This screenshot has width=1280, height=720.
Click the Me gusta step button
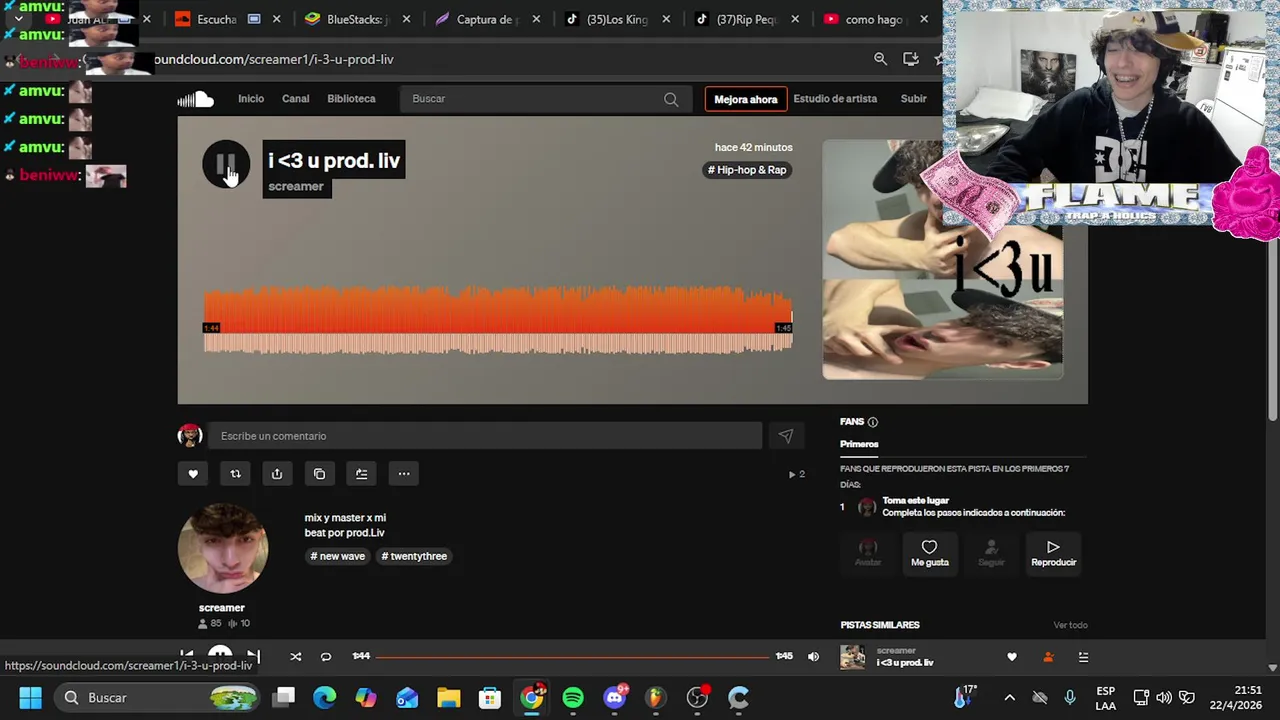tap(929, 552)
